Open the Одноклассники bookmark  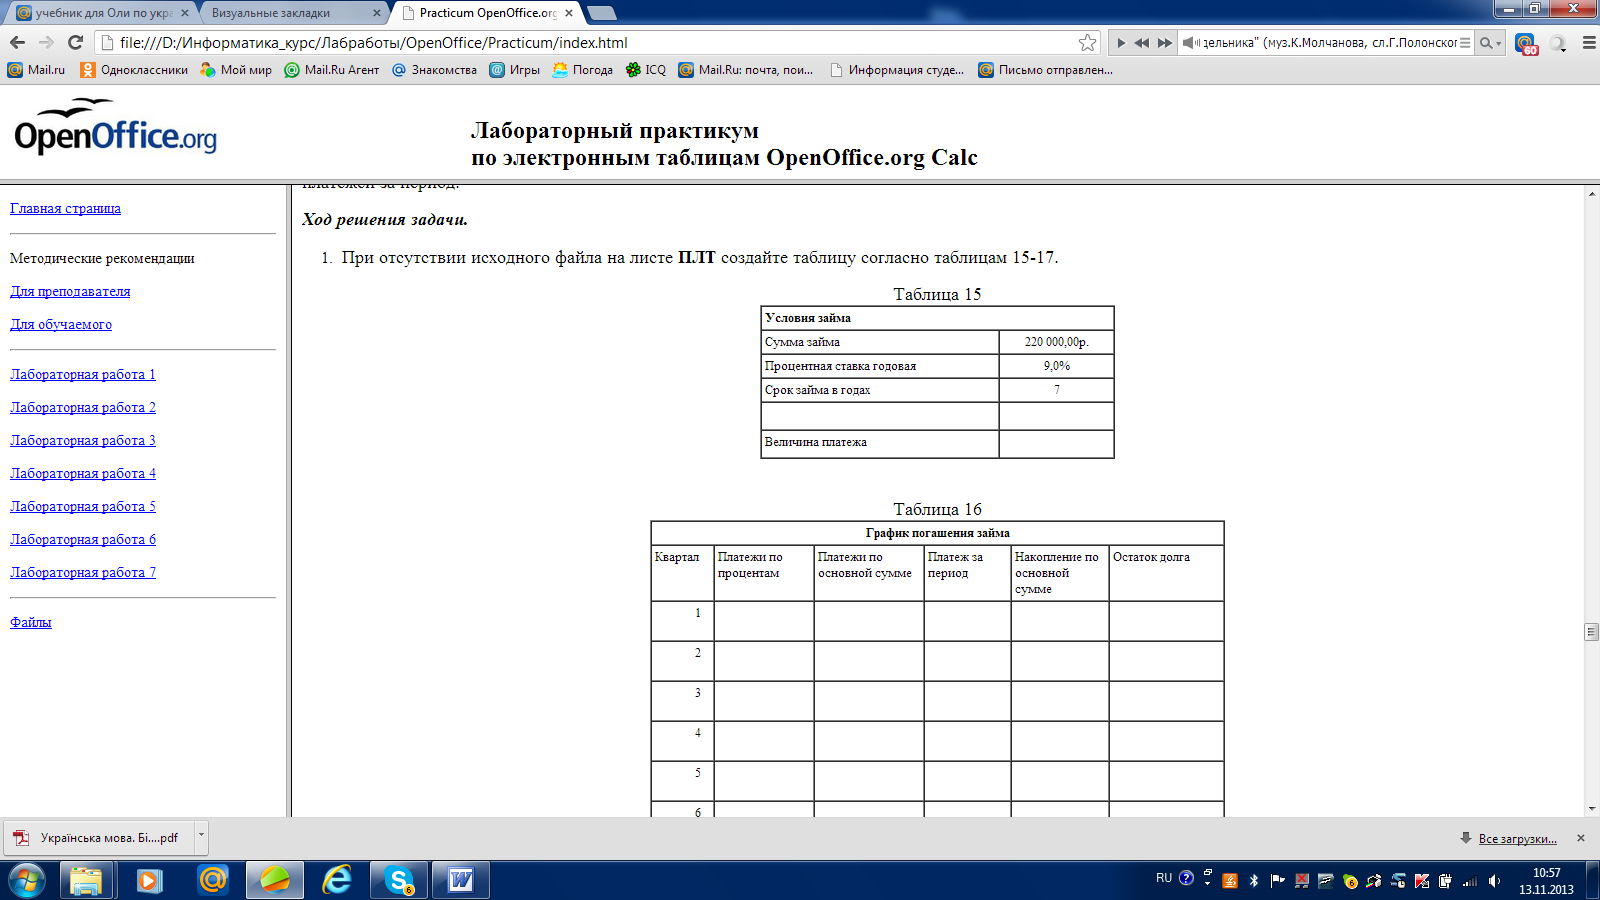[134, 70]
